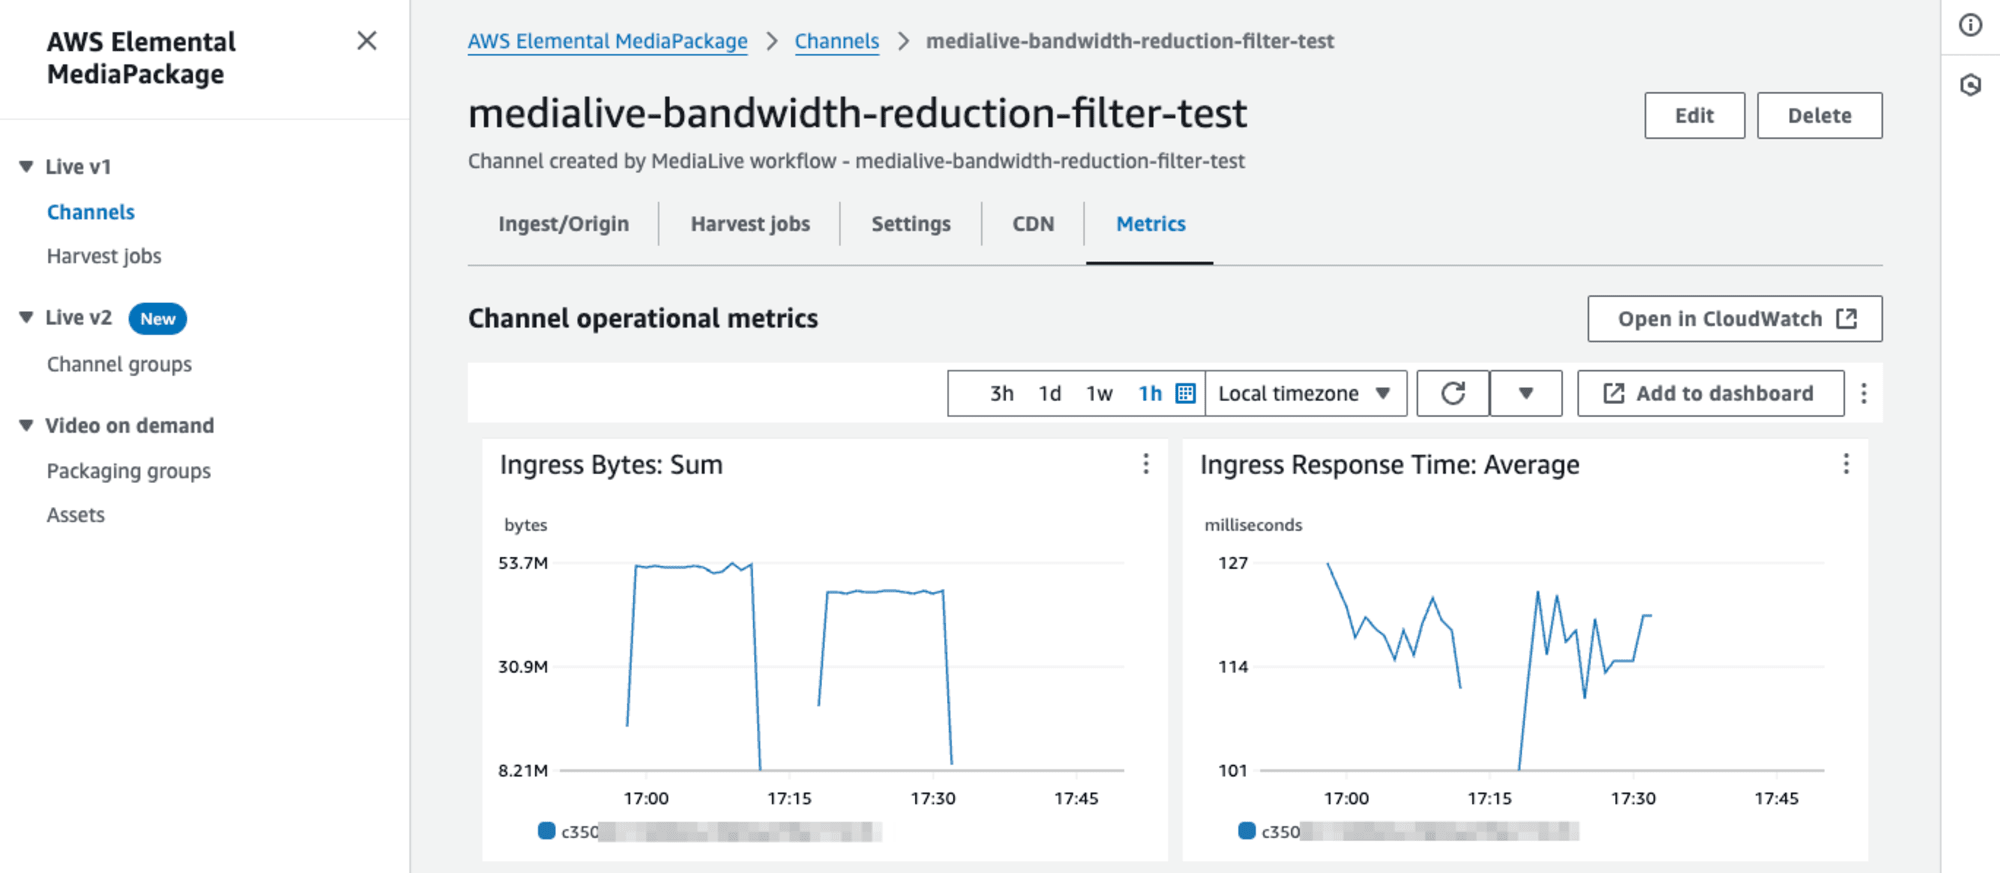Viewport: 2000px width, 873px height.
Task: Select the 3h time range
Action: (x=1001, y=393)
